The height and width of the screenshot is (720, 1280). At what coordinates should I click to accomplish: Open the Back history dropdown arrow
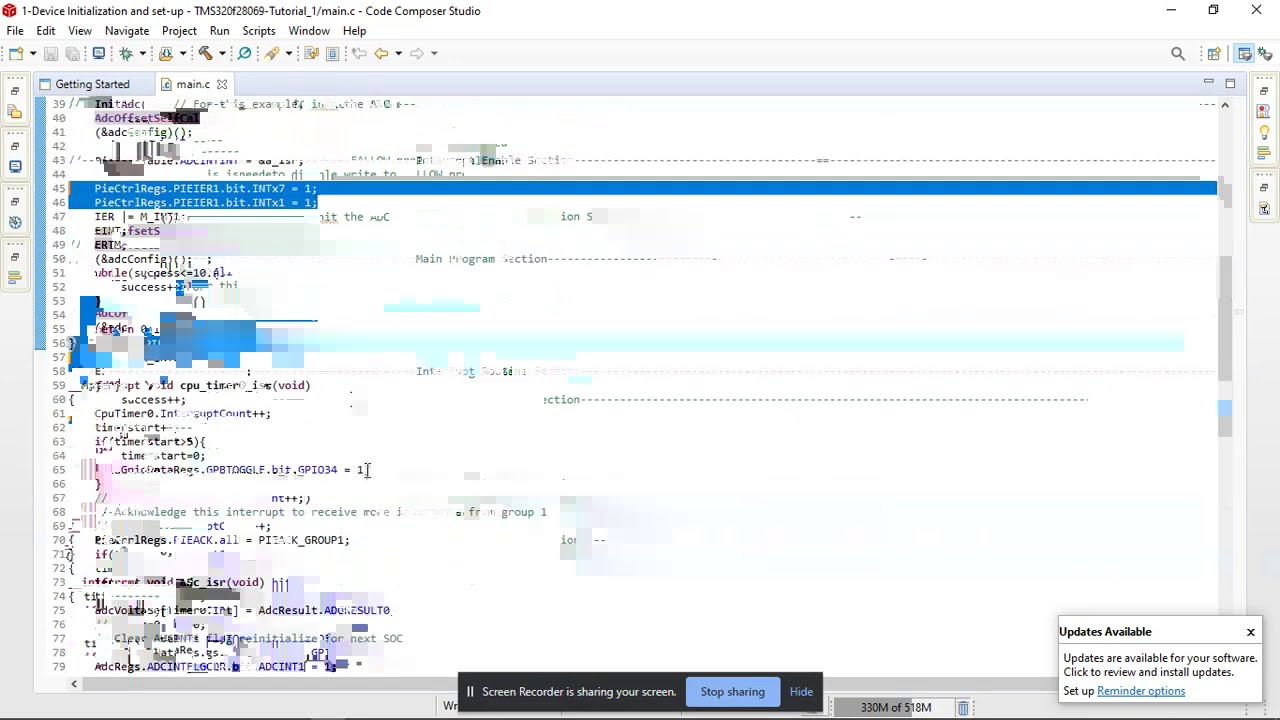point(398,53)
